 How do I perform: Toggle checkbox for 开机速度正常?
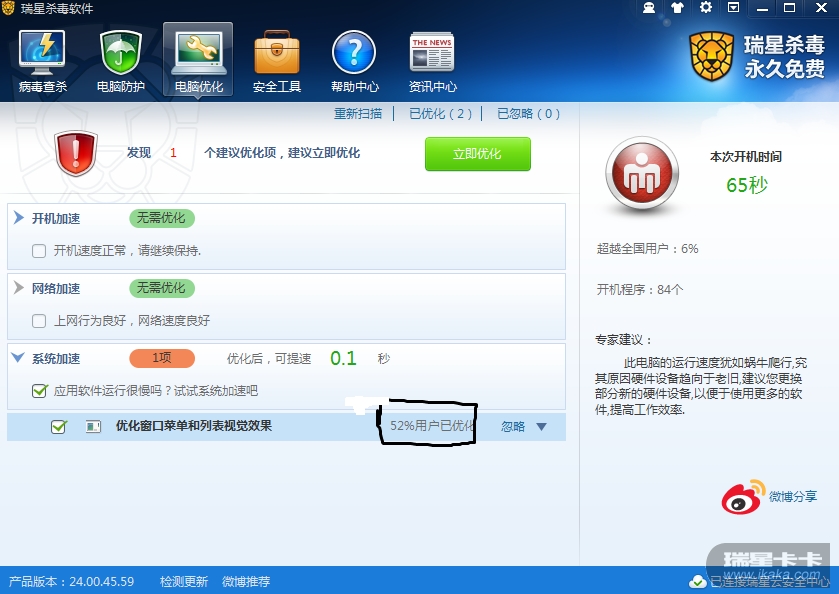pyautogui.click(x=39, y=250)
